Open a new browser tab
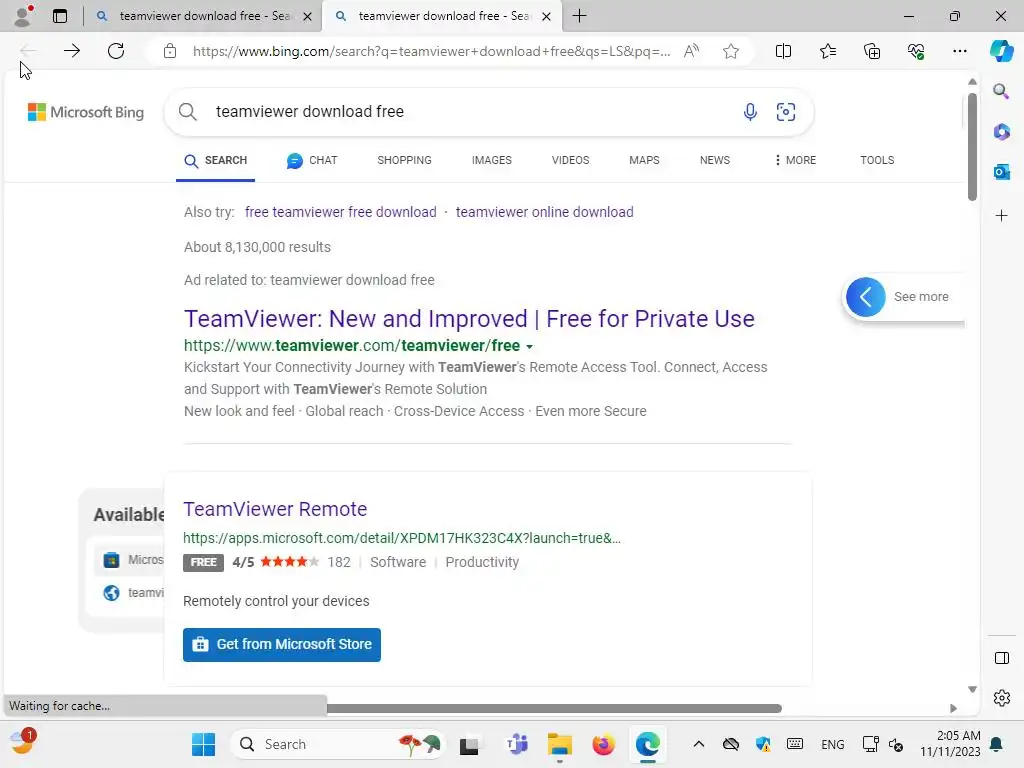Screen dimensions: 1024x768 pos(579,16)
